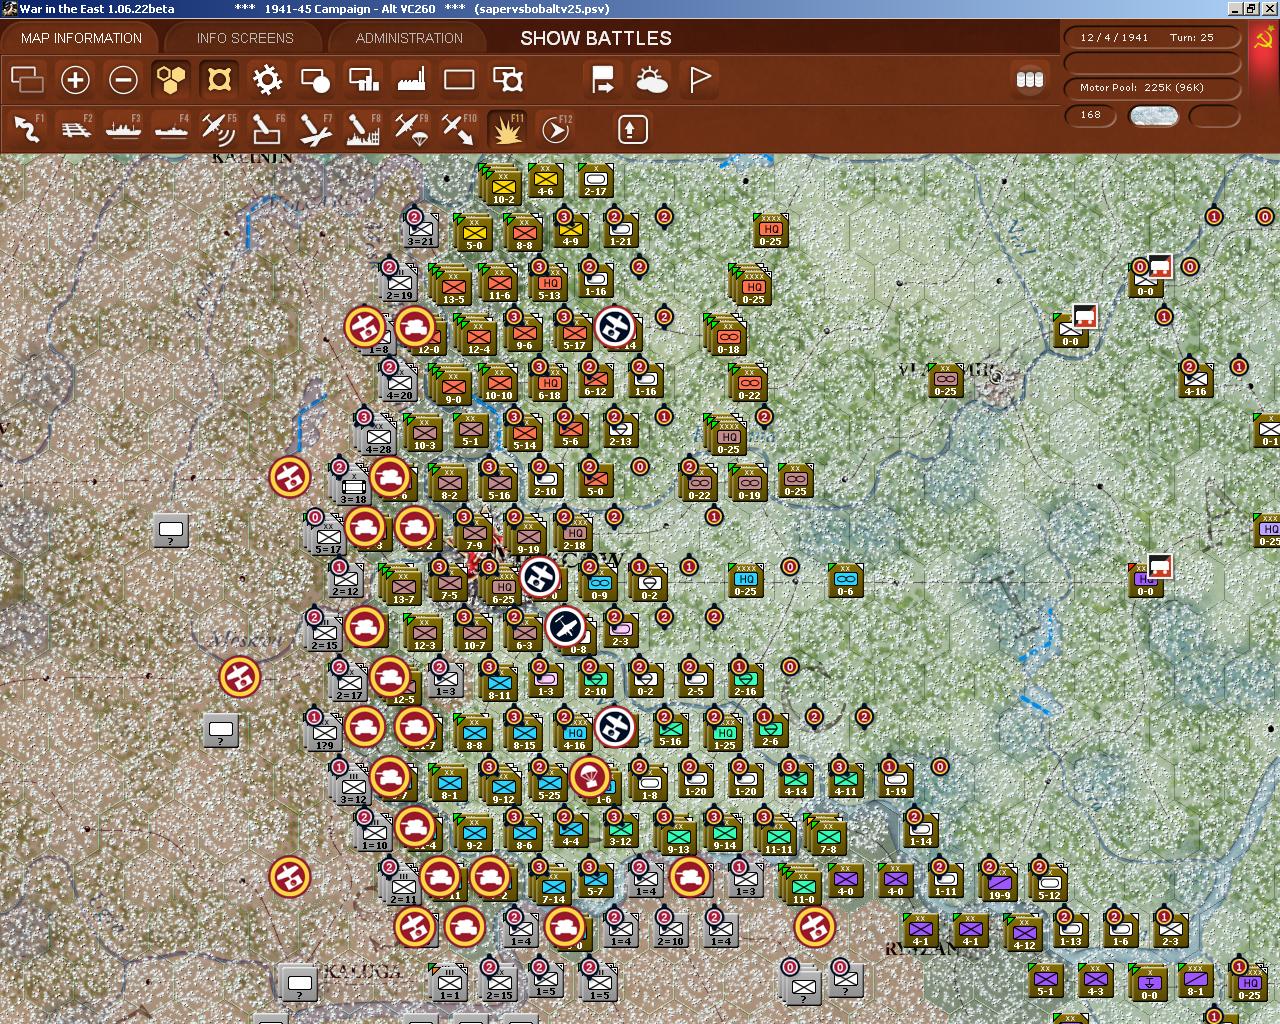Select the 13-5 red infantry counter
Screen dimensions: 1280x1024
(x=453, y=287)
